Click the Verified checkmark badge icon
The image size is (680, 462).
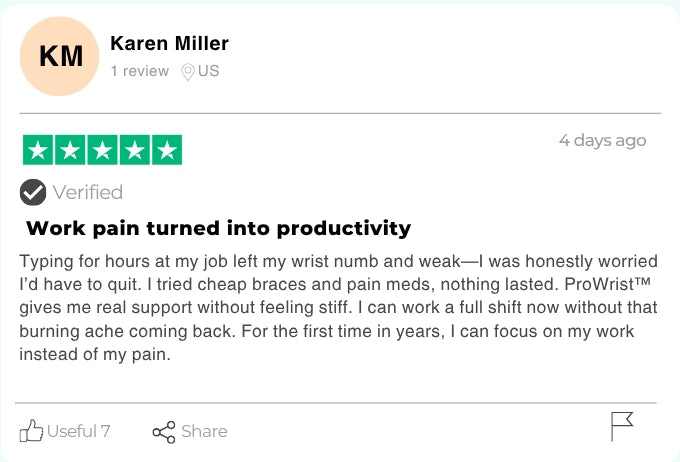point(33,192)
